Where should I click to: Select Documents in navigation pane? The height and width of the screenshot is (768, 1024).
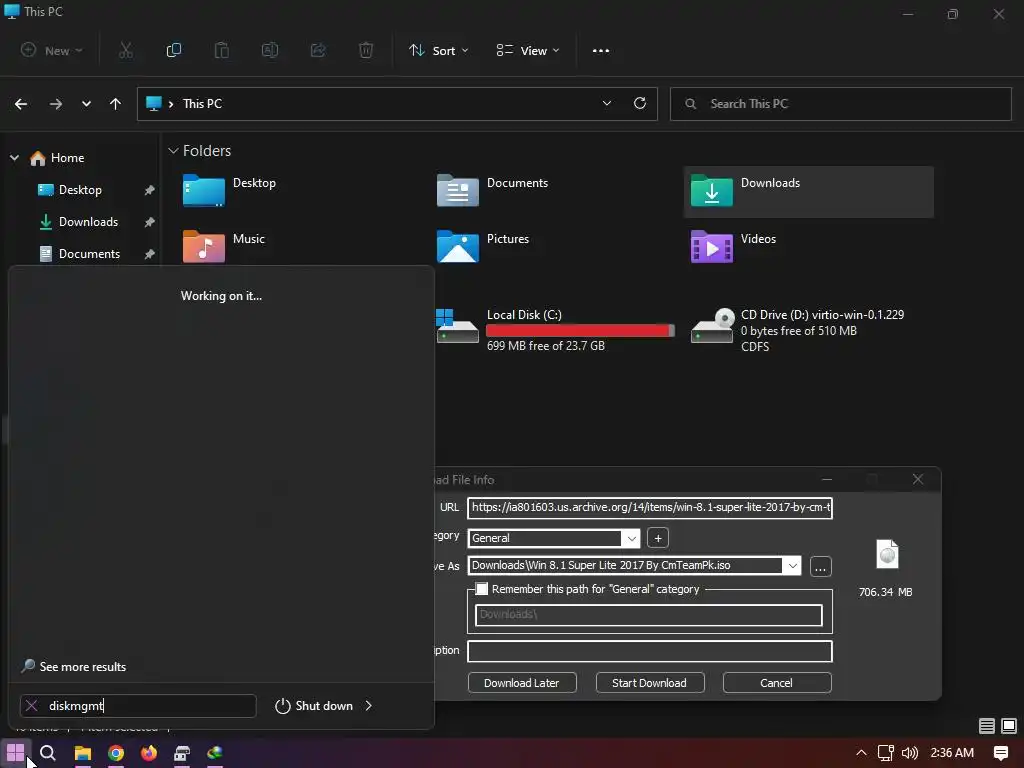coord(80,254)
